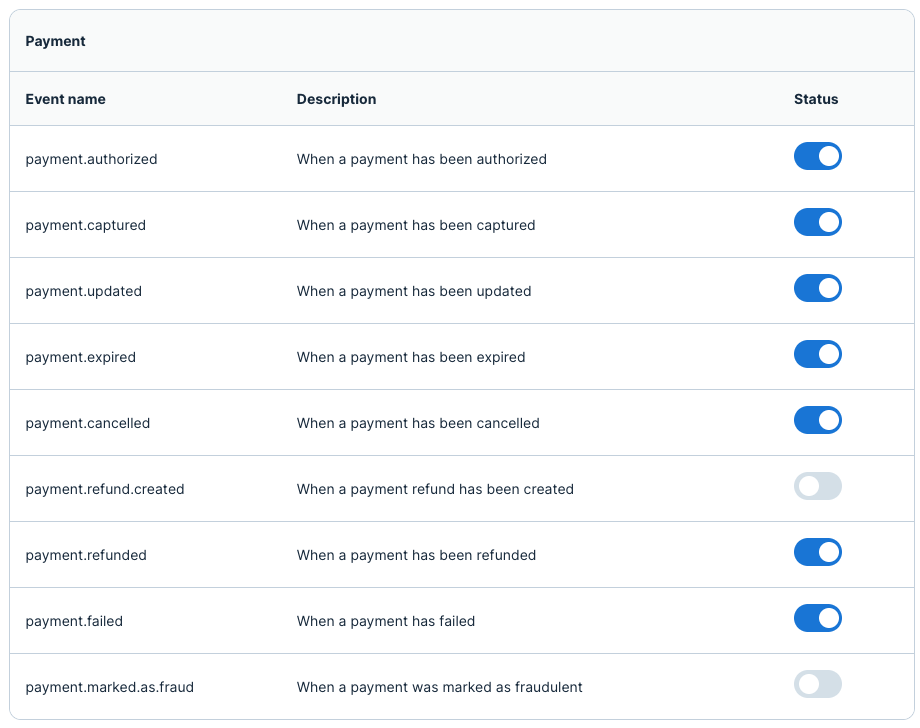Screen dimensions: 920x728
Task: Select the payment.authorized event name
Action: [x=91, y=159]
